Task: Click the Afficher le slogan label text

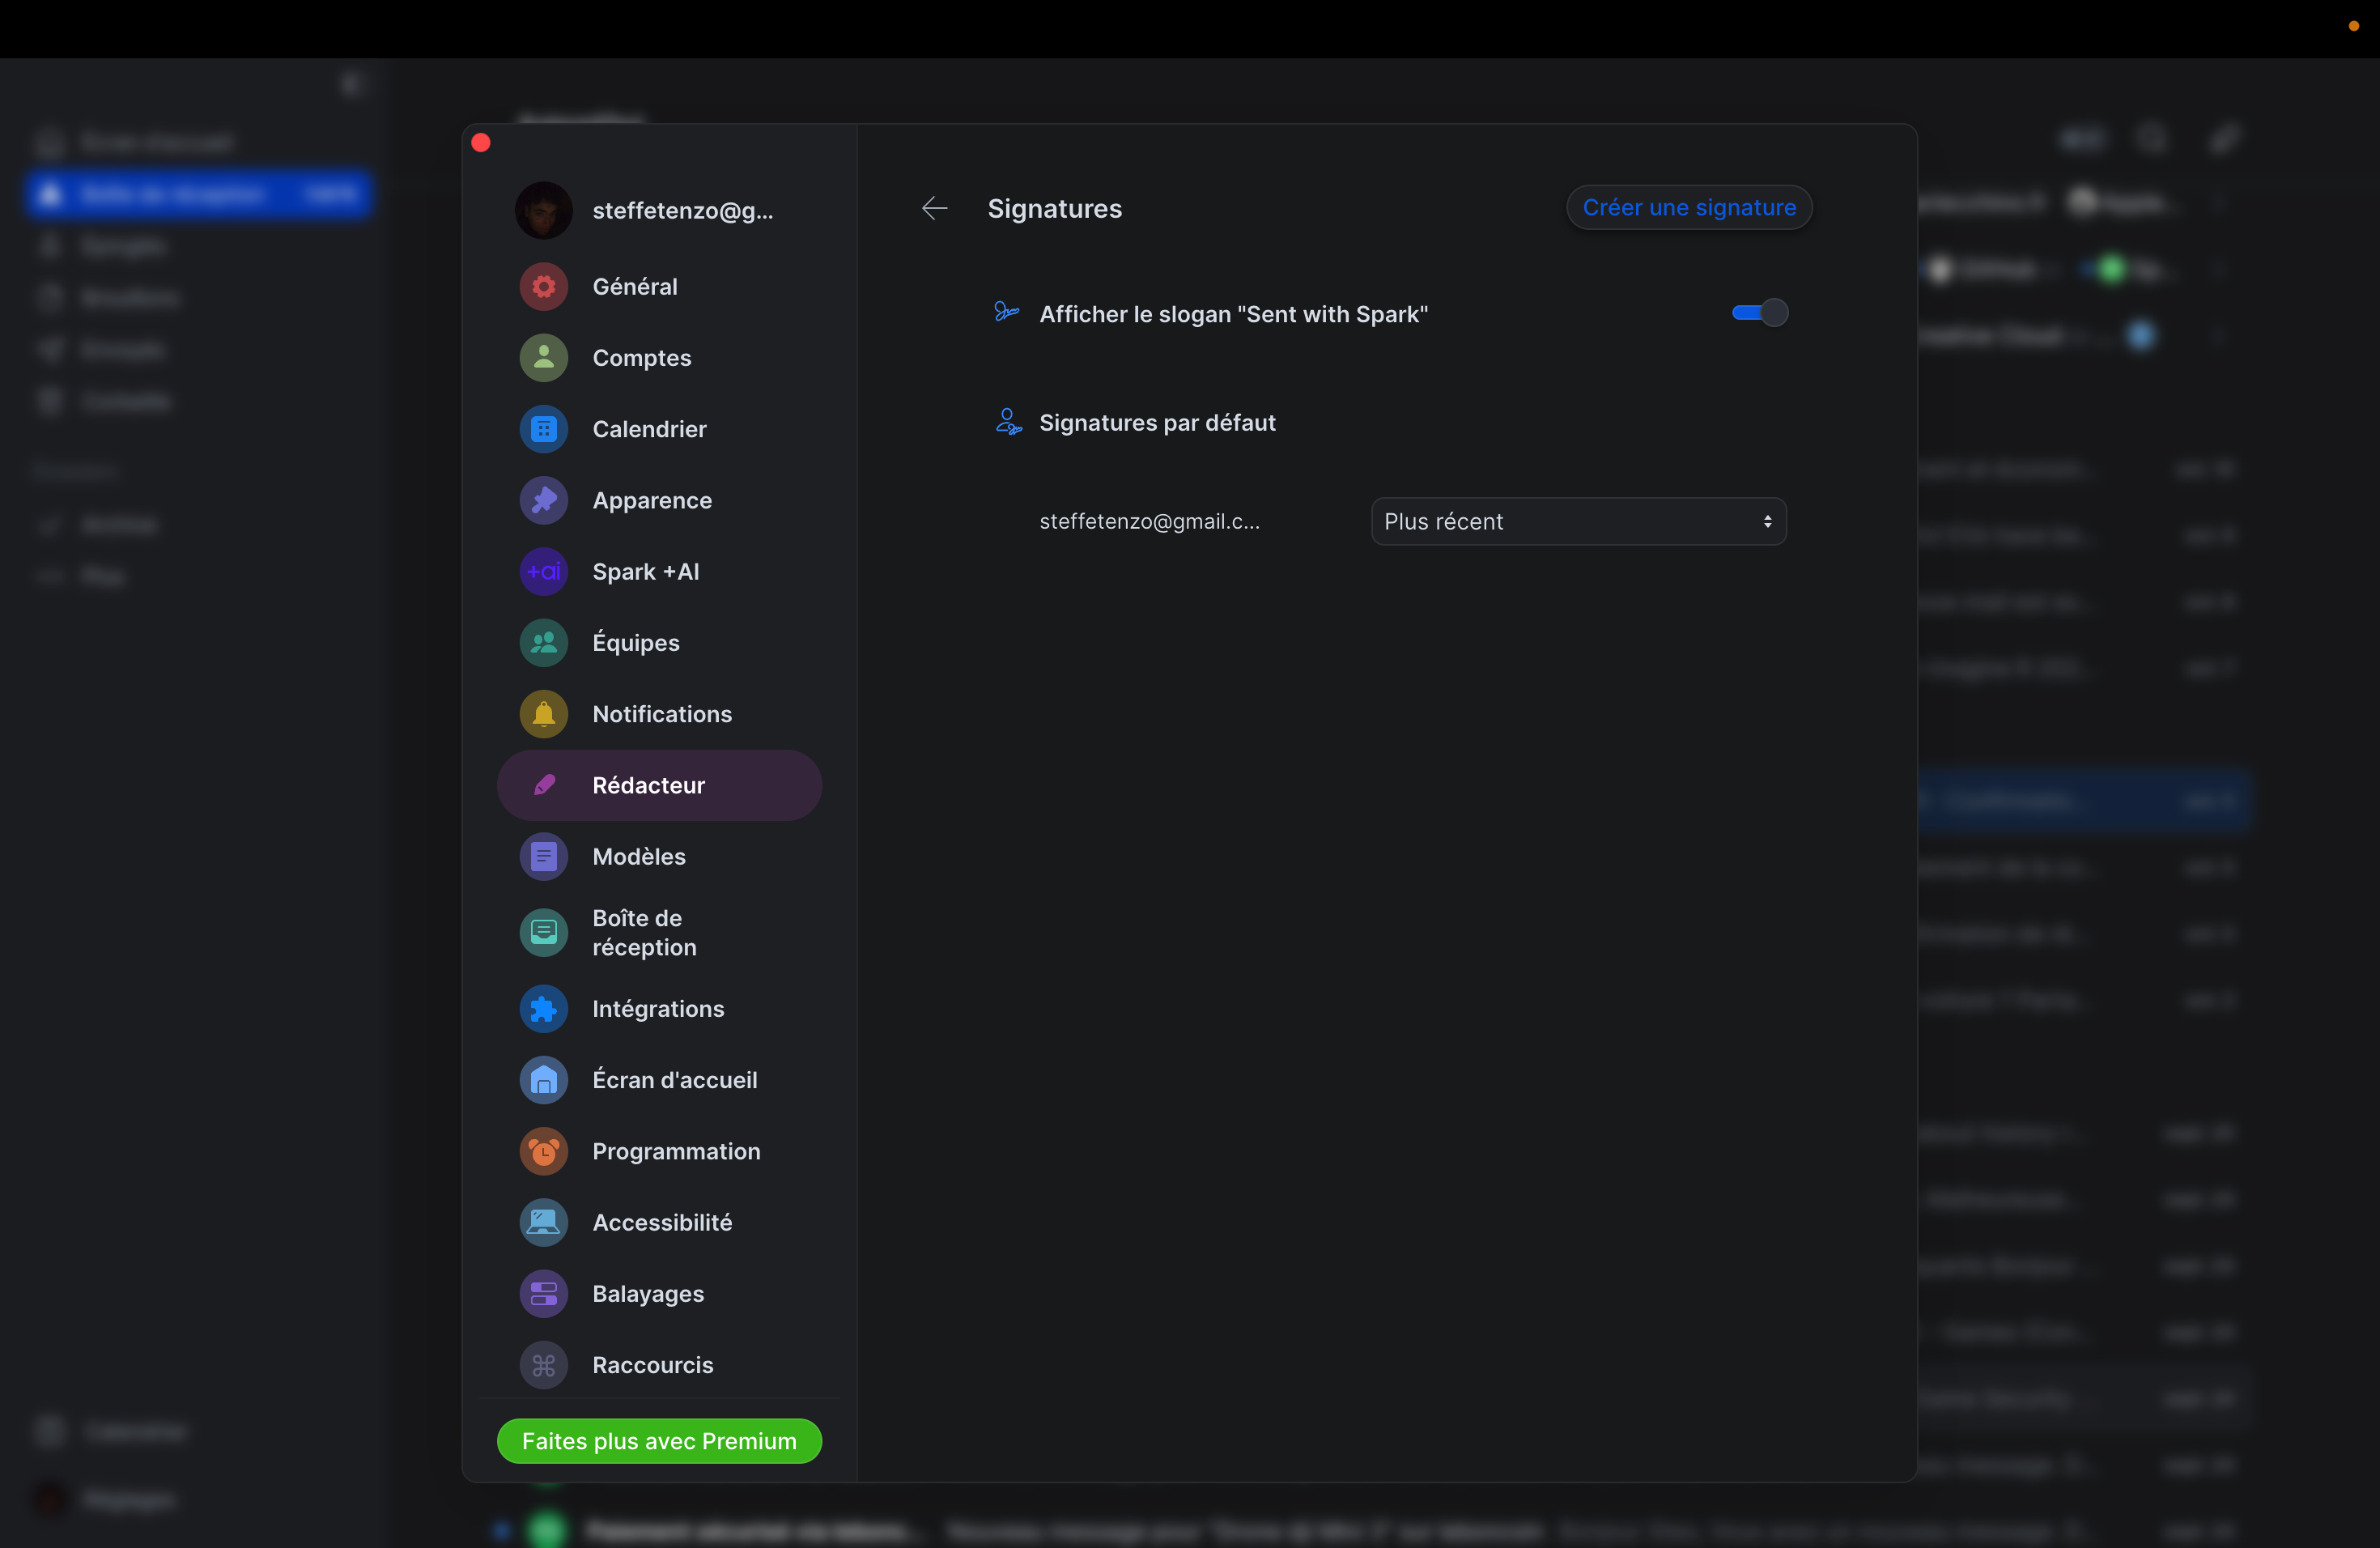Action: 1233,314
